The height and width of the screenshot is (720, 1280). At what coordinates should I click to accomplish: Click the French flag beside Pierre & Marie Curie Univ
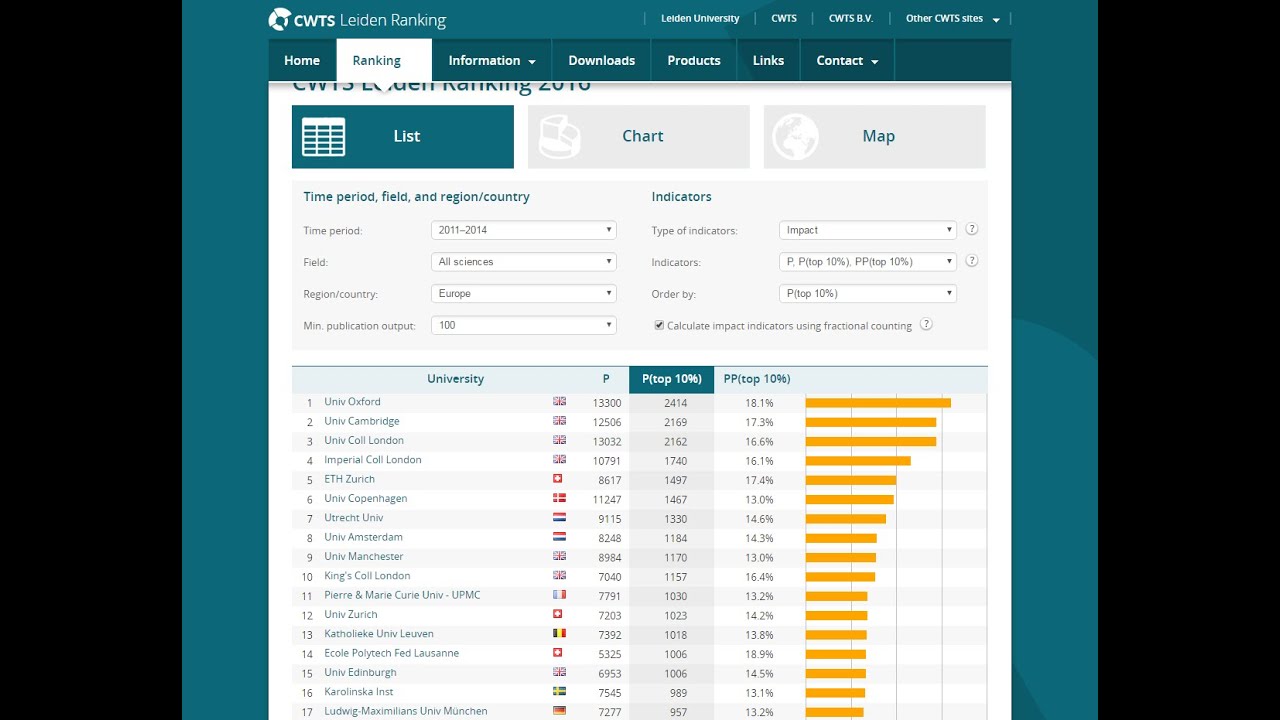[559, 595]
